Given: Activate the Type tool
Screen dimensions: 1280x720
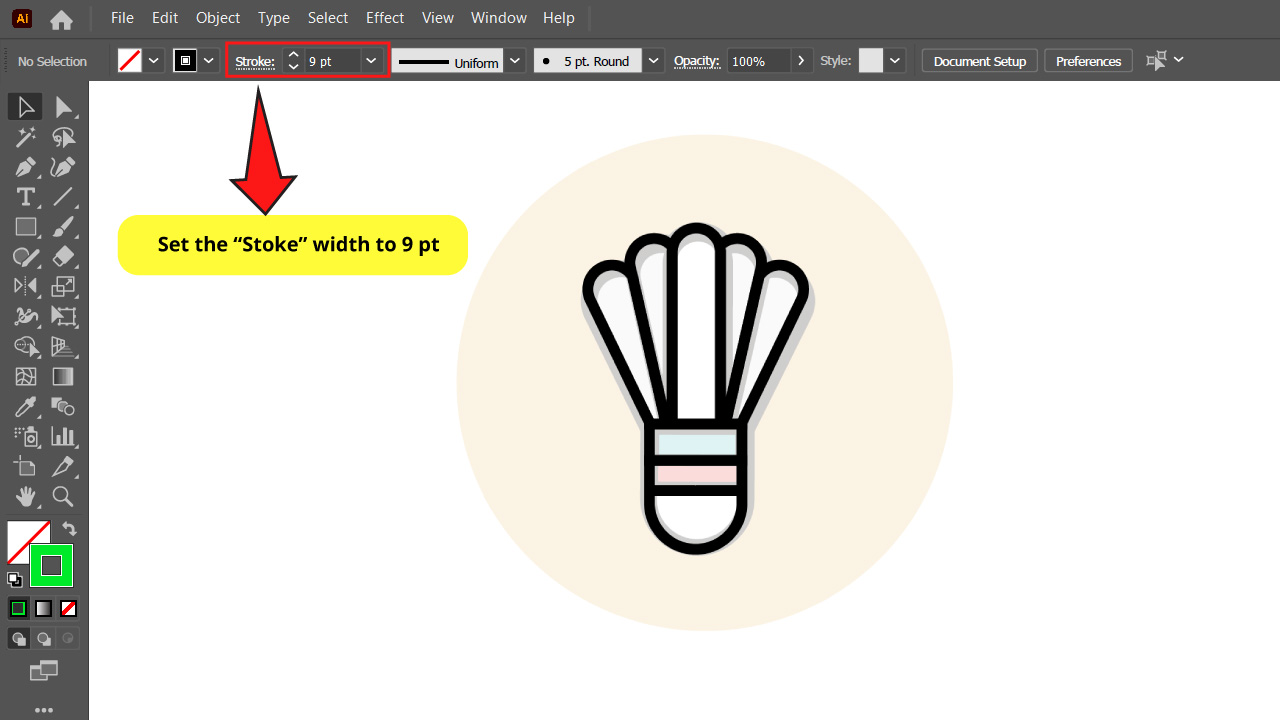Looking at the screenshot, I should (x=25, y=197).
